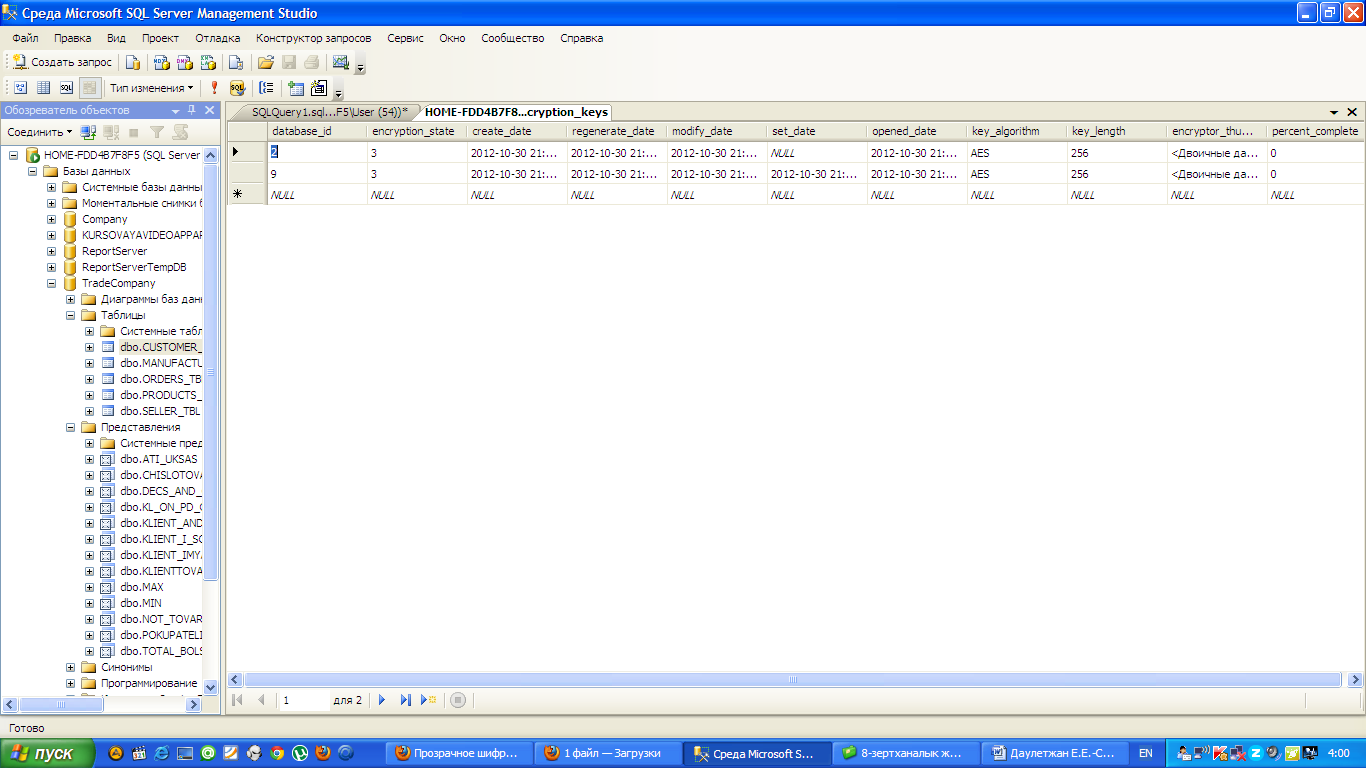Click the red Execute SQL exclamation icon

pyautogui.click(x=214, y=88)
